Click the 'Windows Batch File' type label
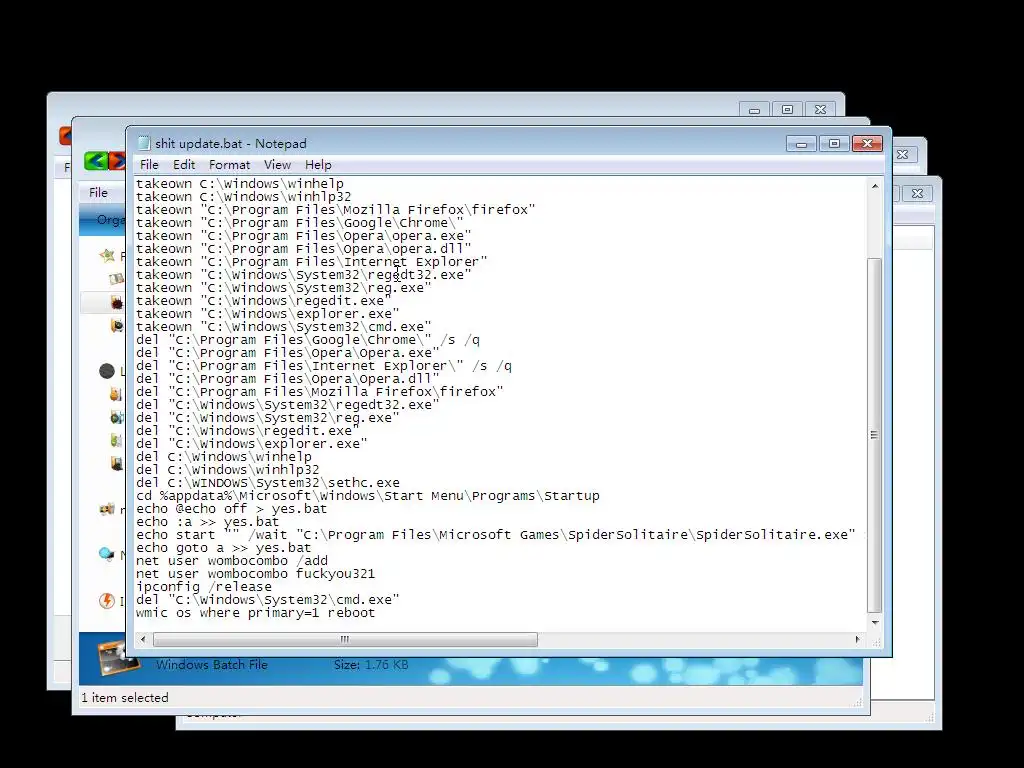The height and width of the screenshot is (768, 1024). (212, 665)
